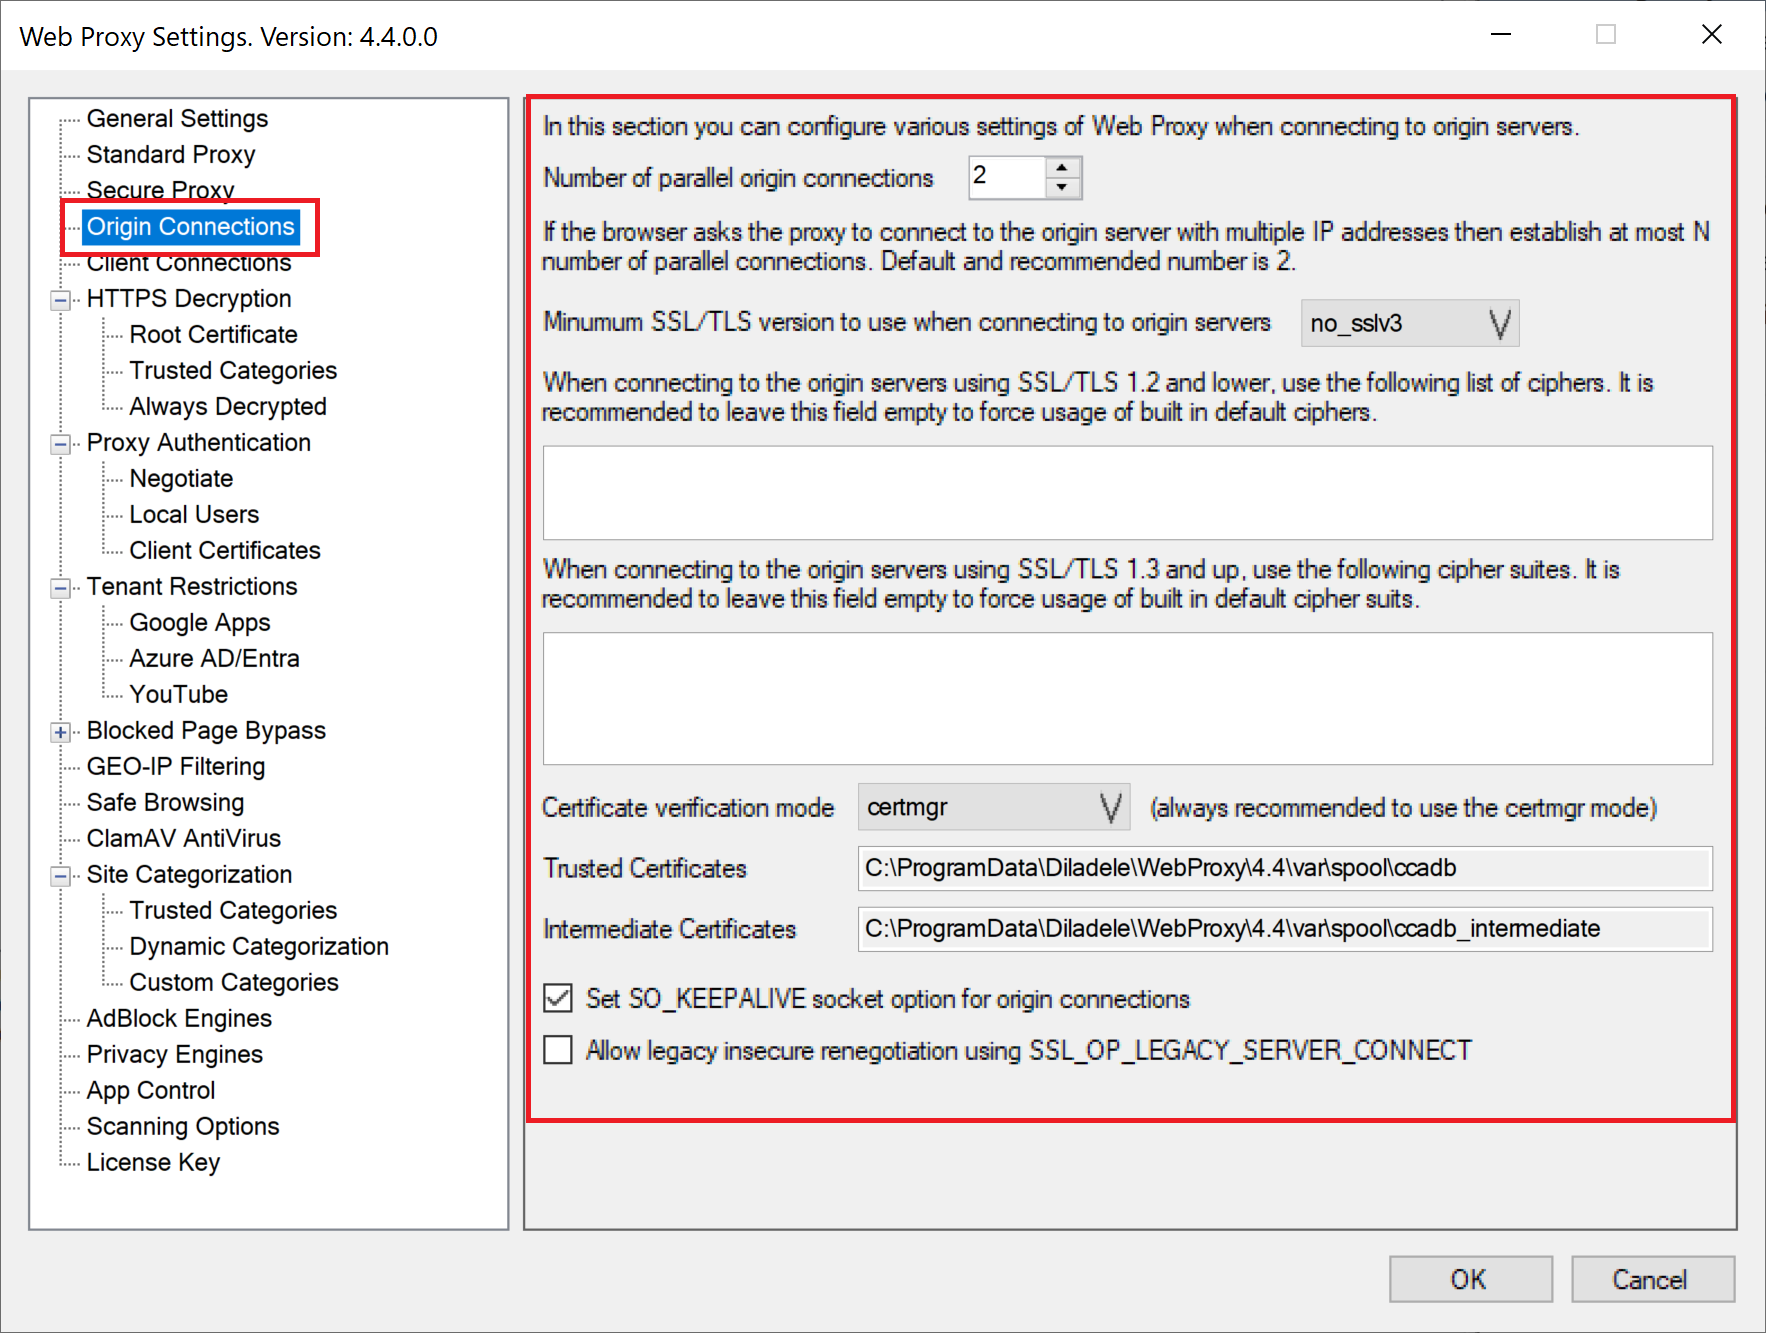The image size is (1766, 1333).
Task: Click the Trusted Certificates path field
Action: [1285, 868]
